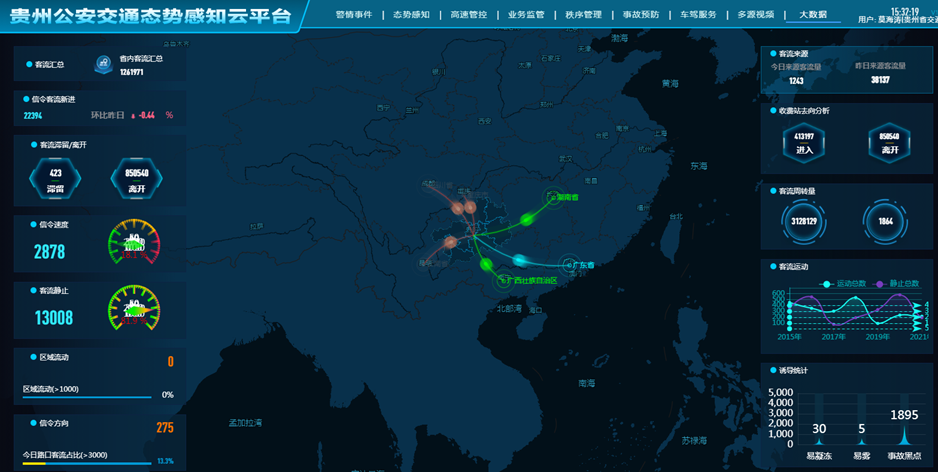Click the circular ring showing 3128129
938x472 pixels.
point(804,221)
